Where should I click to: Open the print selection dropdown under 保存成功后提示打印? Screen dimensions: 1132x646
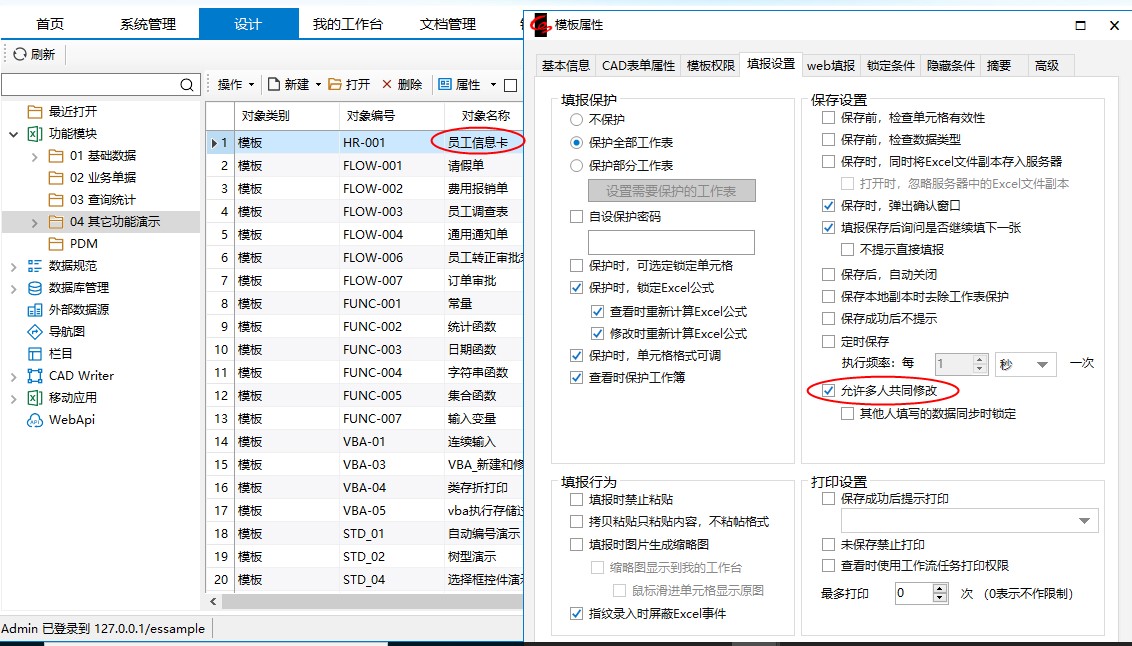tap(1084, 521)
